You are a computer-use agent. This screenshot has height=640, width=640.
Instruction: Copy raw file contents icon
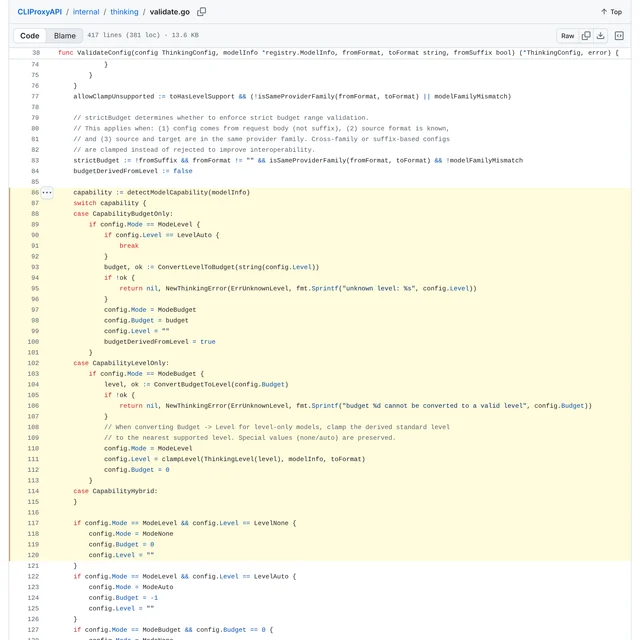click(586, 36)
